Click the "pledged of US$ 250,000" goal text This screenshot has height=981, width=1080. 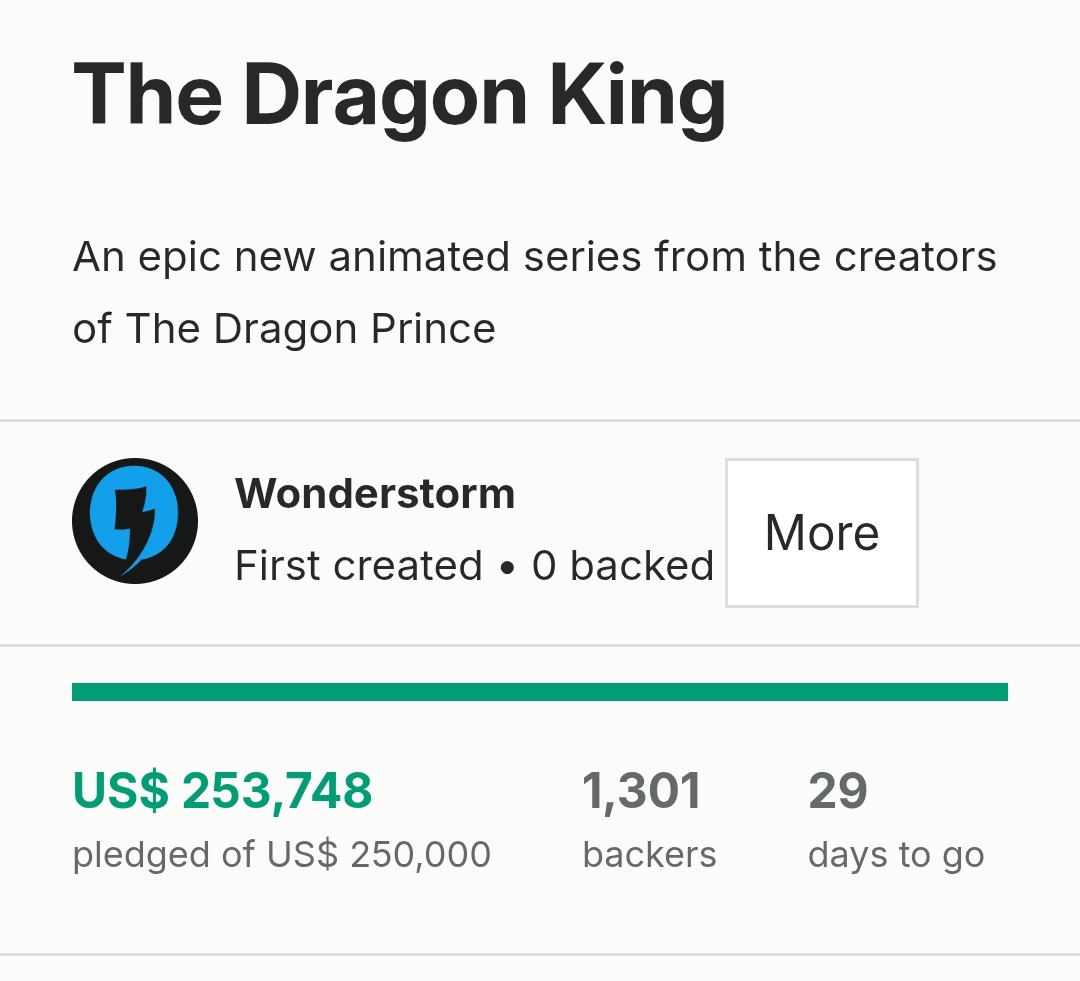pos(282,855)
